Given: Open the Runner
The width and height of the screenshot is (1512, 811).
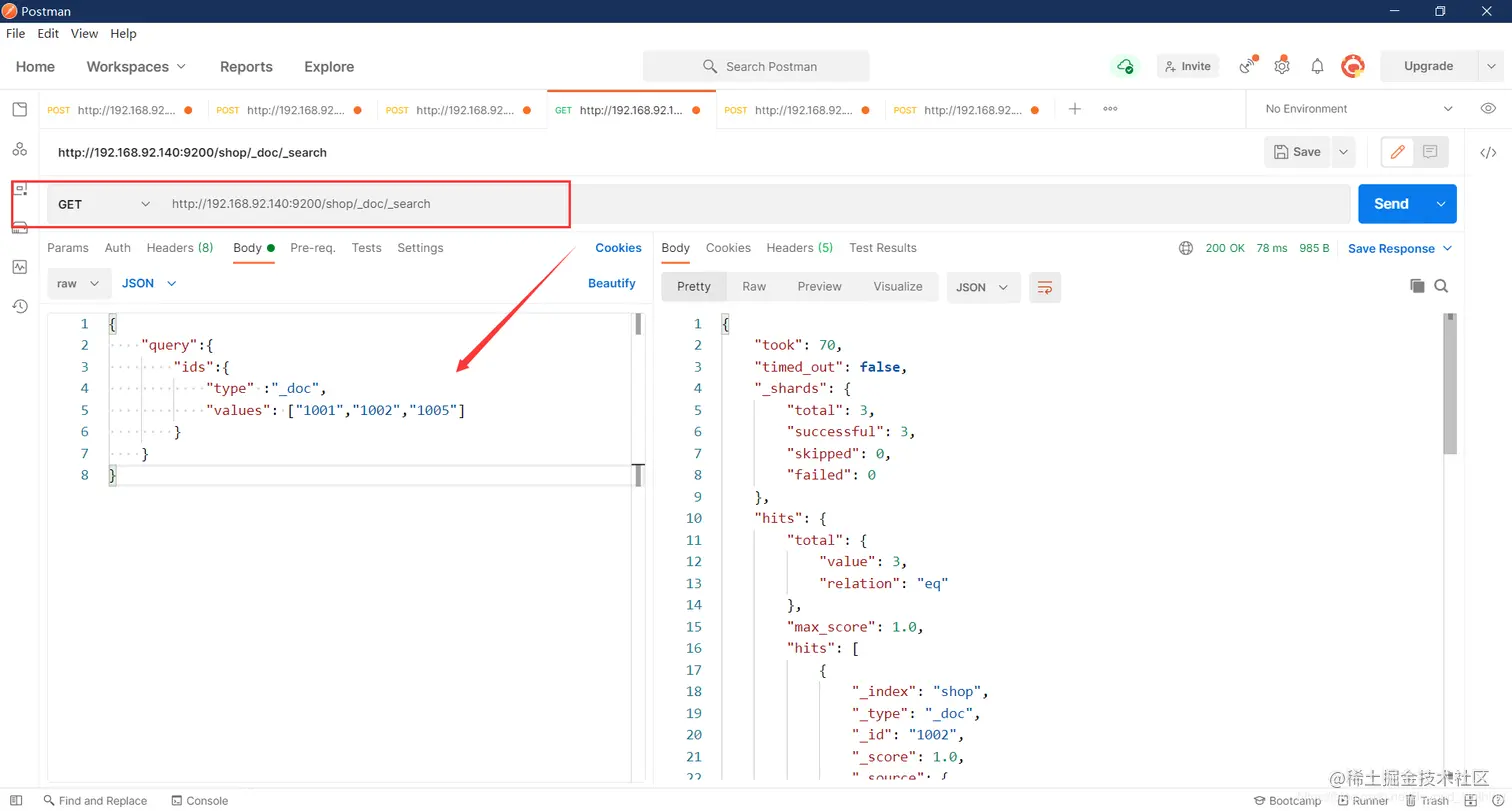Looking at the screenshot, I should [1362, 800].
